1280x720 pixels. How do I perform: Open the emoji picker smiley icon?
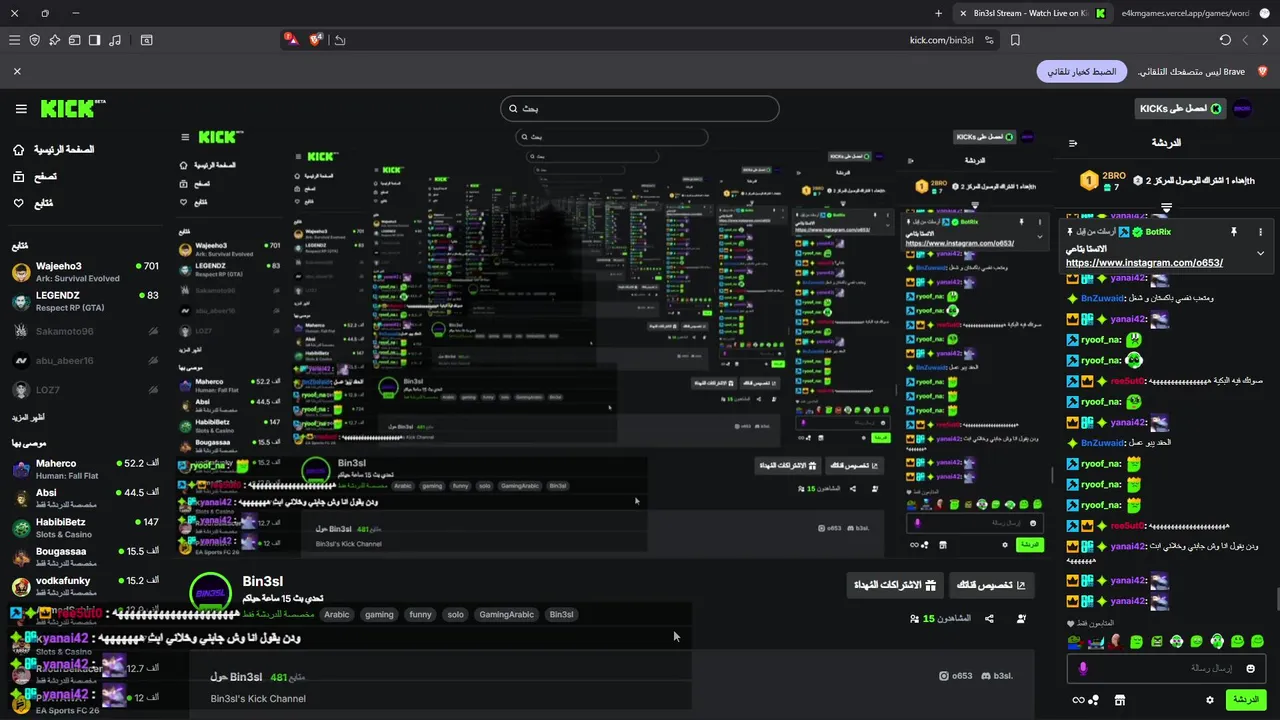[1250, 668]
